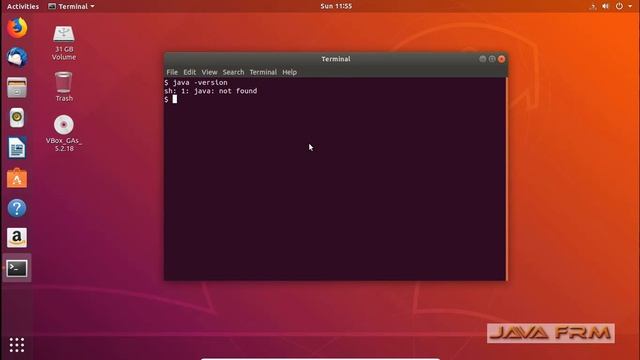Close the Terminal window

tap(502, 59)
